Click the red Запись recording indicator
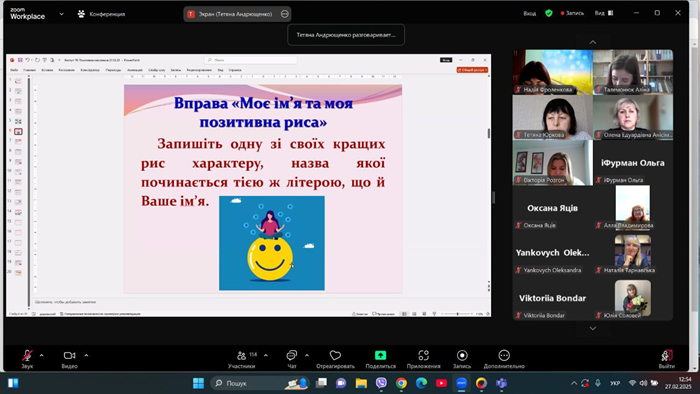 pyautogui.click(x=572, y=13)
